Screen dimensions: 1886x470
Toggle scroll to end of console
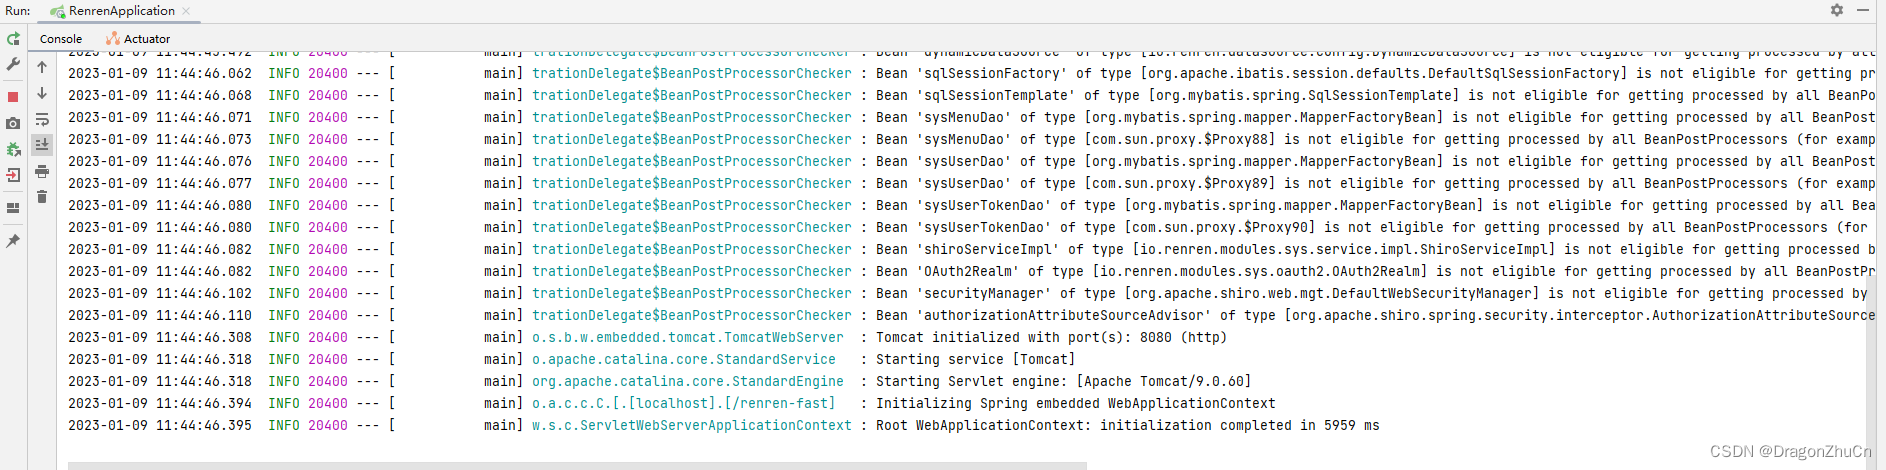[x=42, y=145]
